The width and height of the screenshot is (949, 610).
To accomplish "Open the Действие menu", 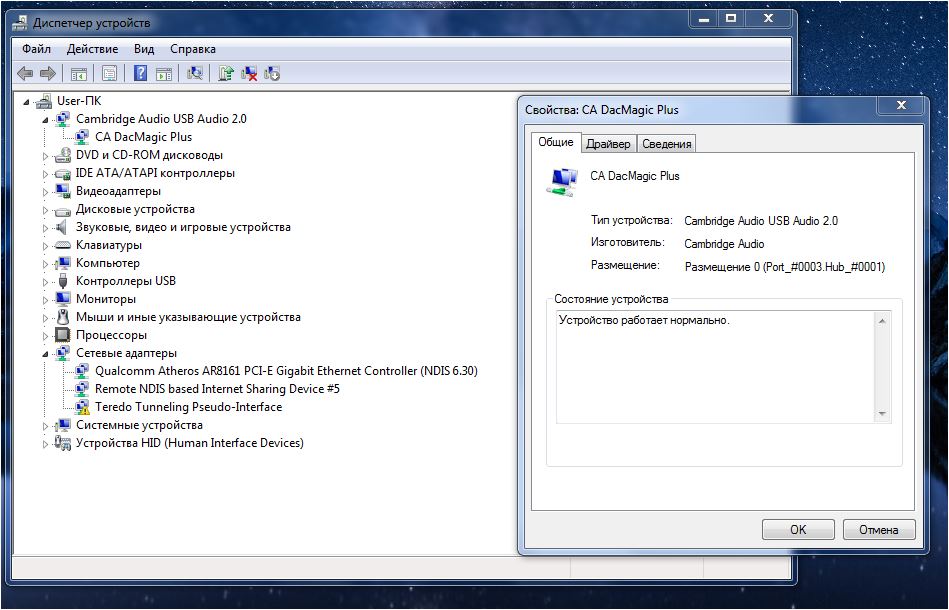I will coord(92,48).
